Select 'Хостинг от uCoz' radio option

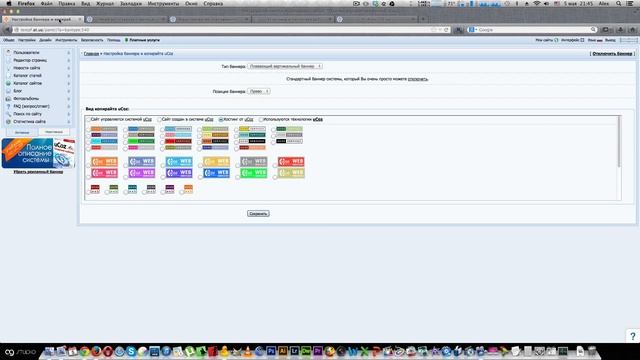[x=221, y=120]
